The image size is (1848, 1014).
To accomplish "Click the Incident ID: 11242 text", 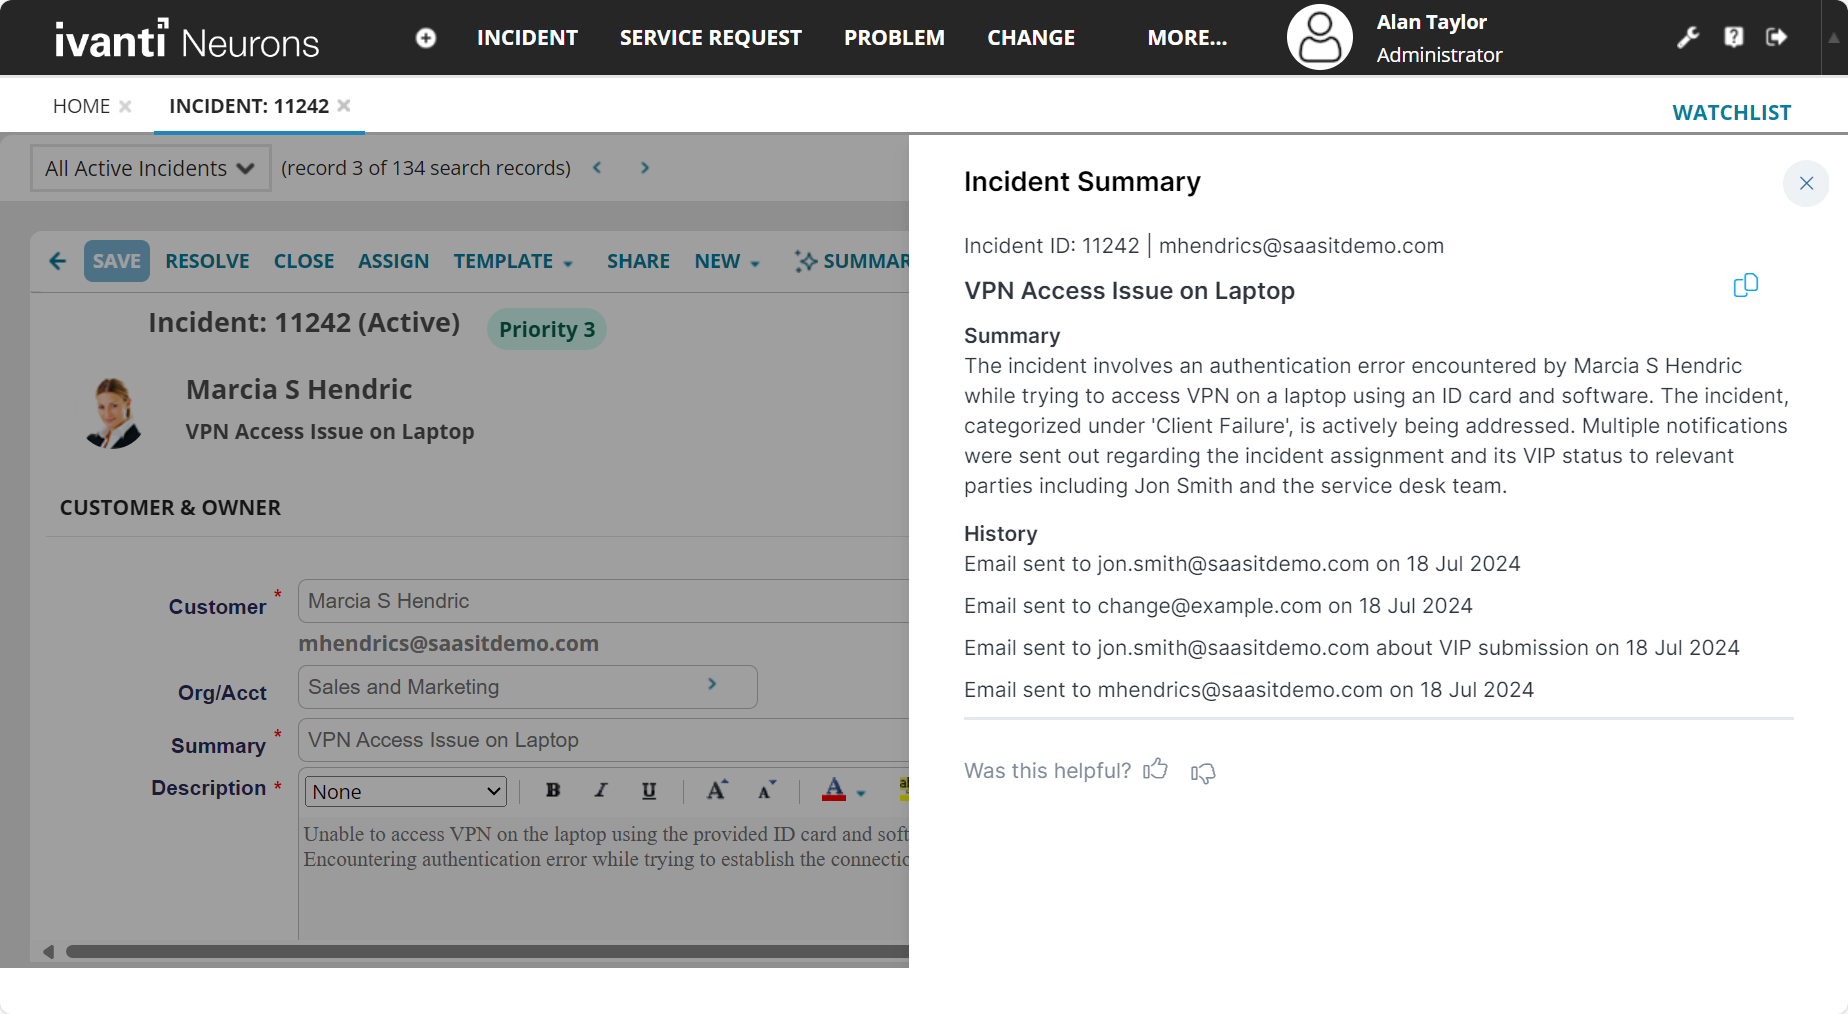I will tap(1052, 246).
